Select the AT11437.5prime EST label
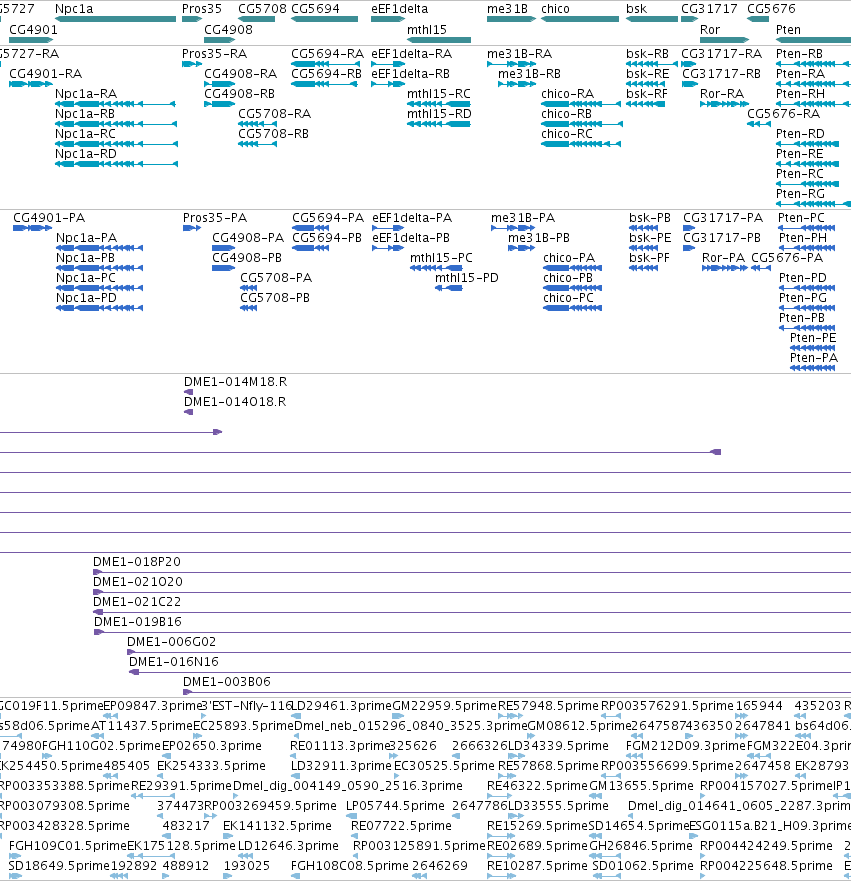Screen dimensions: 851x881 tap(142, 726)
